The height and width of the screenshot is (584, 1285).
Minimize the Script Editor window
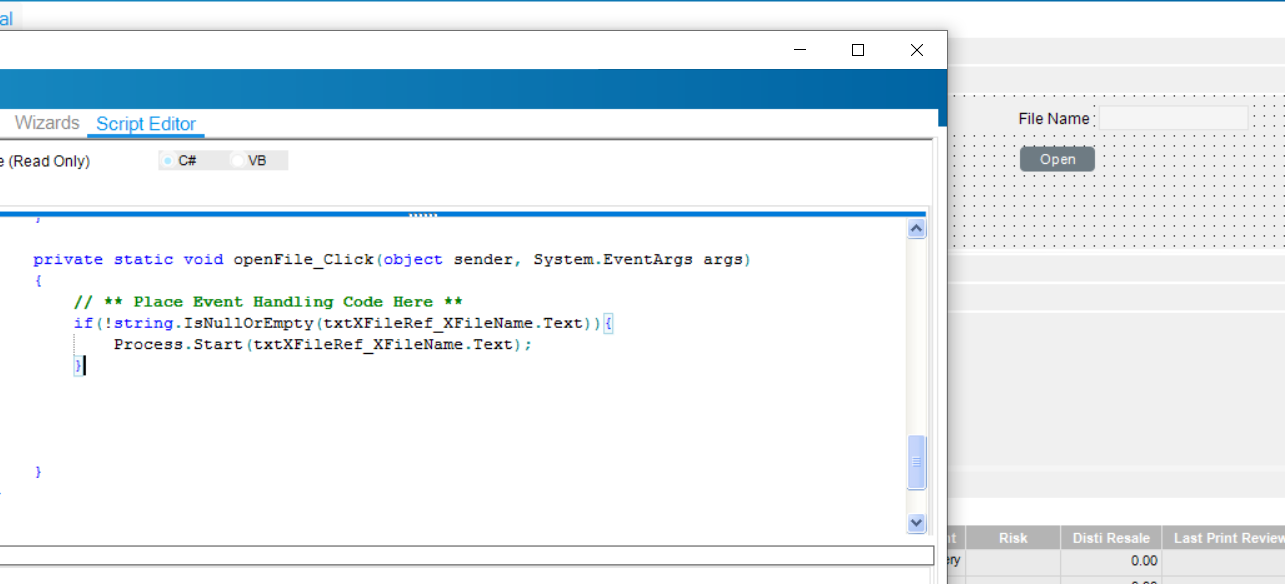[799, 50]
